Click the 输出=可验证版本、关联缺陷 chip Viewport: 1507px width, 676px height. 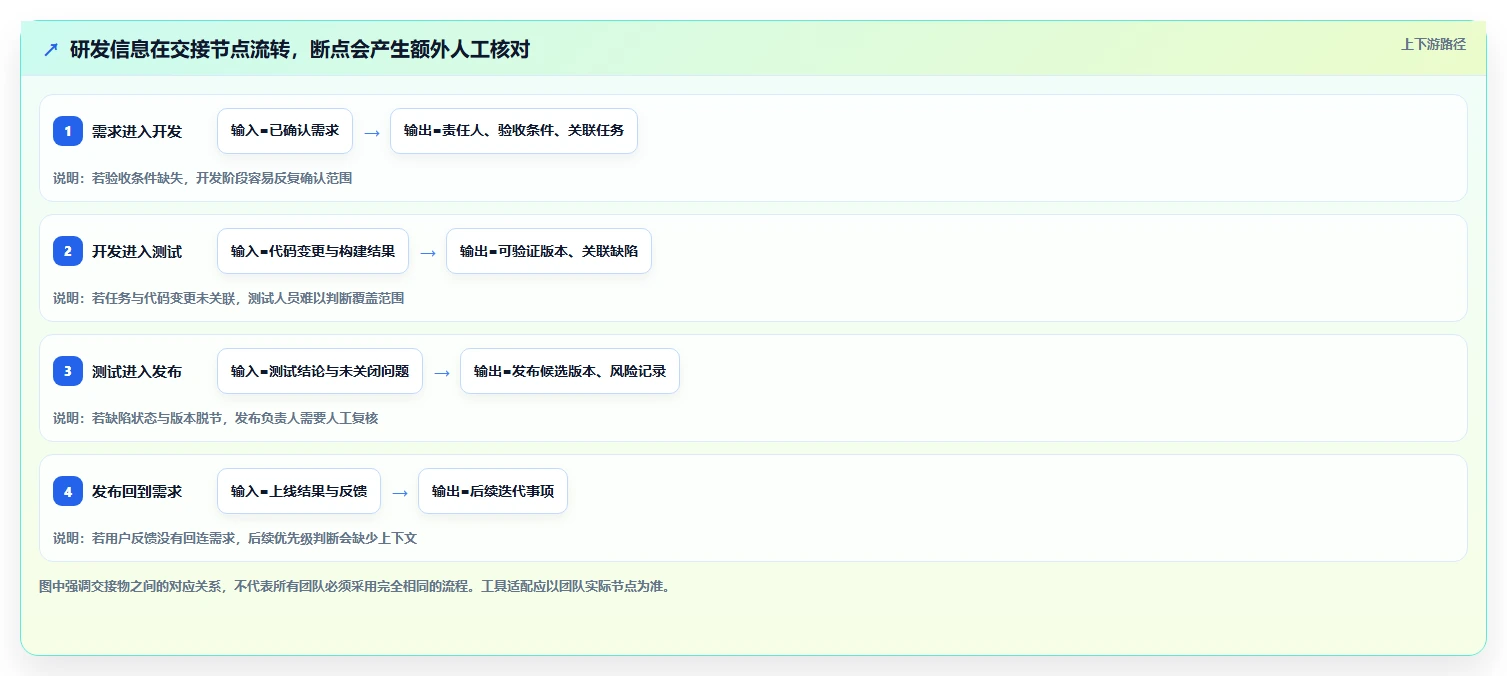pos(549,251)
